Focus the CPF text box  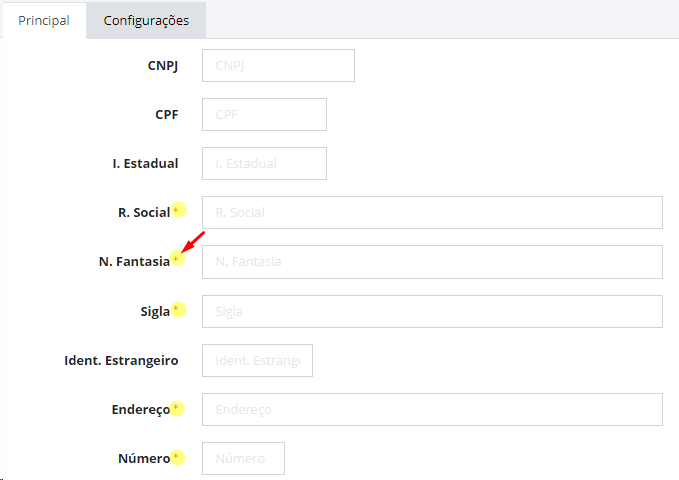(264, 114)
